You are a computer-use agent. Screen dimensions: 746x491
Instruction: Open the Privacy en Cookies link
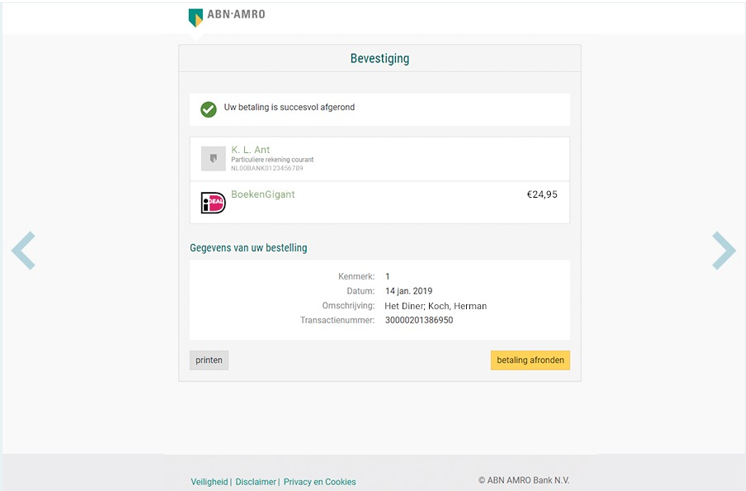pyautogui.click(x=320, y=481)
